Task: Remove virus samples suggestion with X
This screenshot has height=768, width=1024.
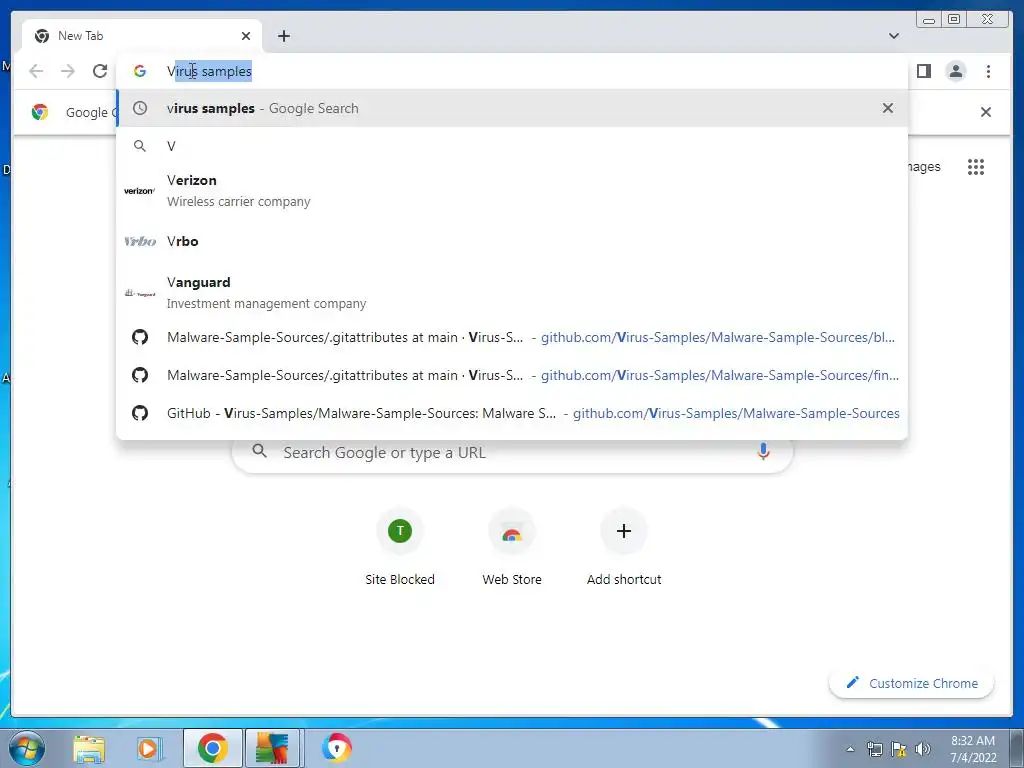Action: (888, 108)
